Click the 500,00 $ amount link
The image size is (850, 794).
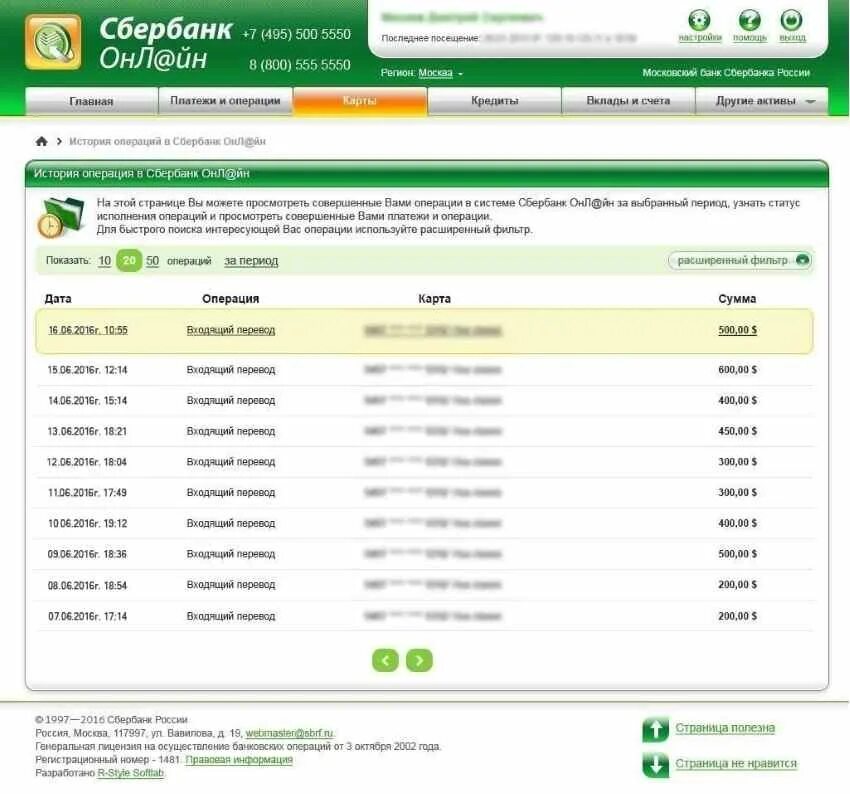click(x=737, y=330)
